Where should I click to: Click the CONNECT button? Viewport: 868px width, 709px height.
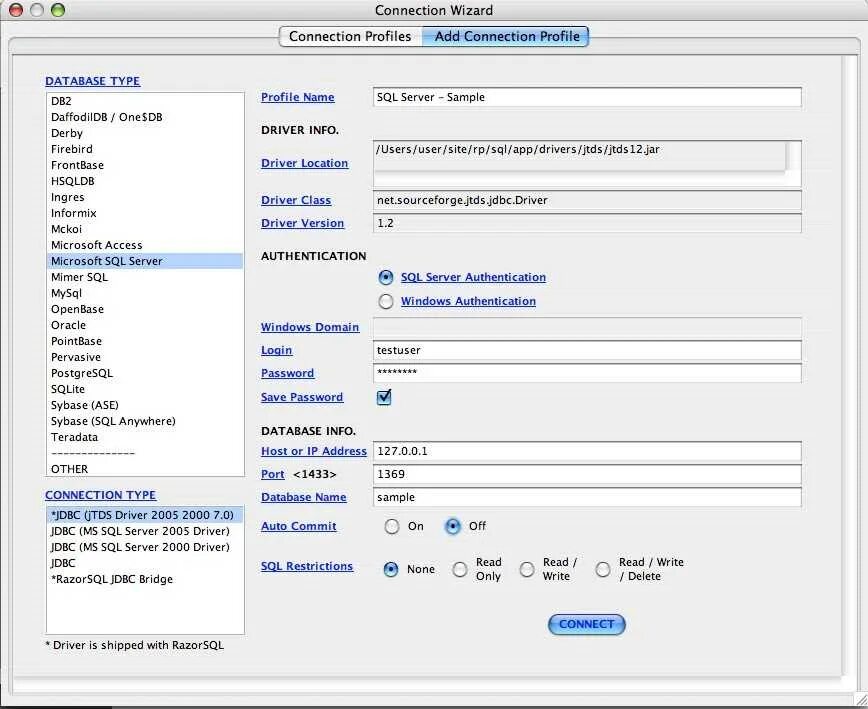[x=586, y=624]
